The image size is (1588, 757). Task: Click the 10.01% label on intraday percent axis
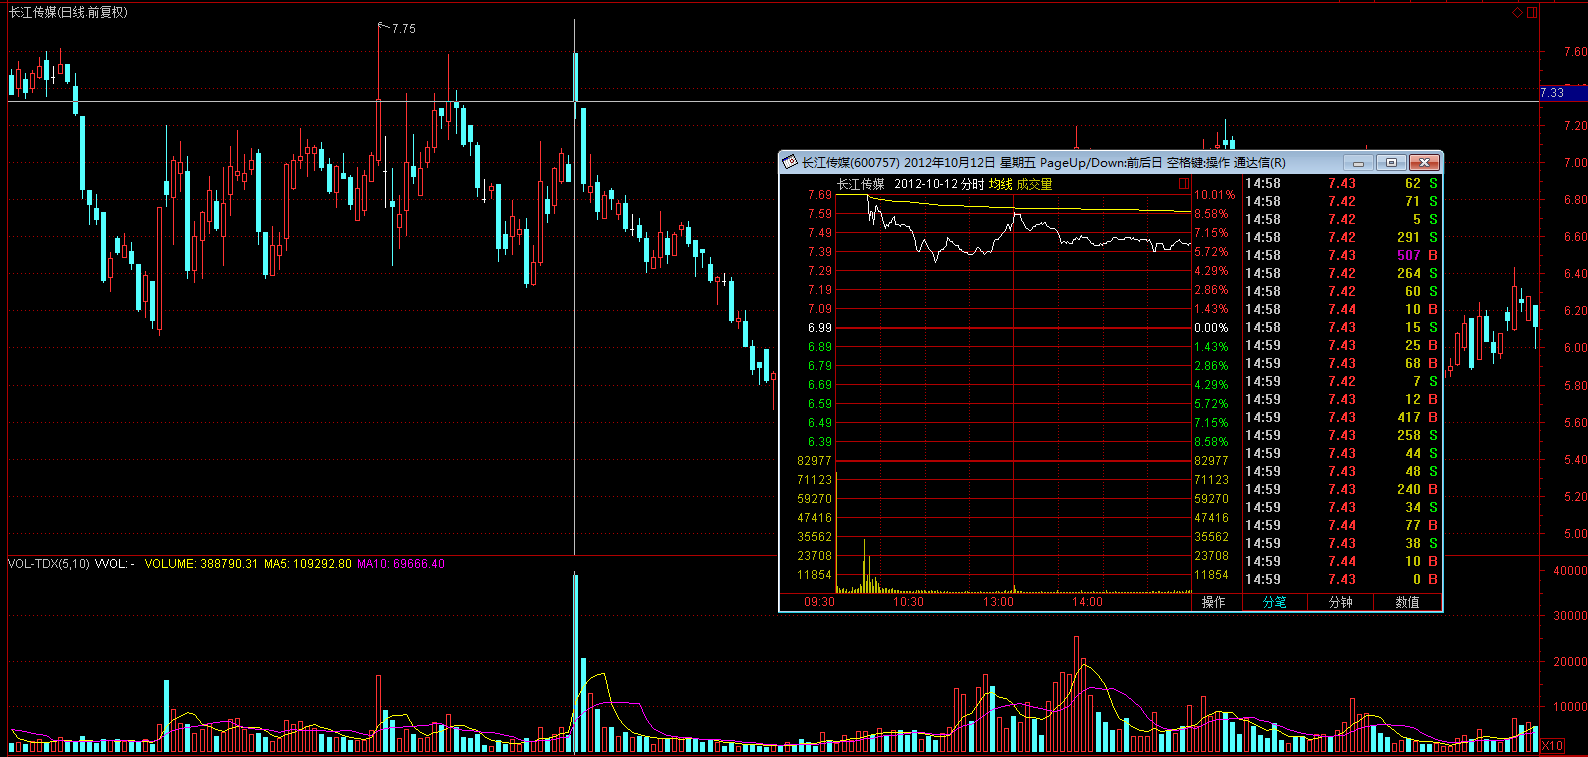pyautogui.click(x=1214, y=195)
